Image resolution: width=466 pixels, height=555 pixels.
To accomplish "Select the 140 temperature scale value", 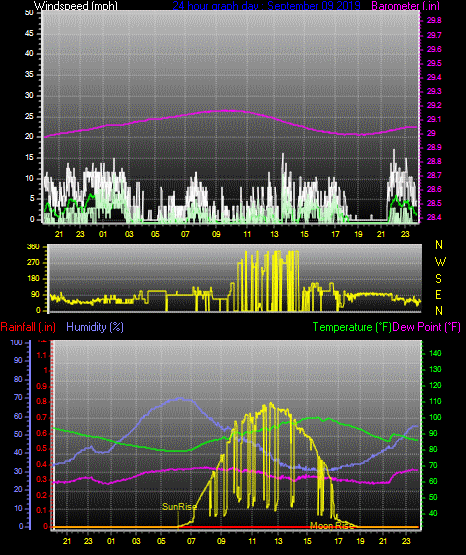I will 435,353.
